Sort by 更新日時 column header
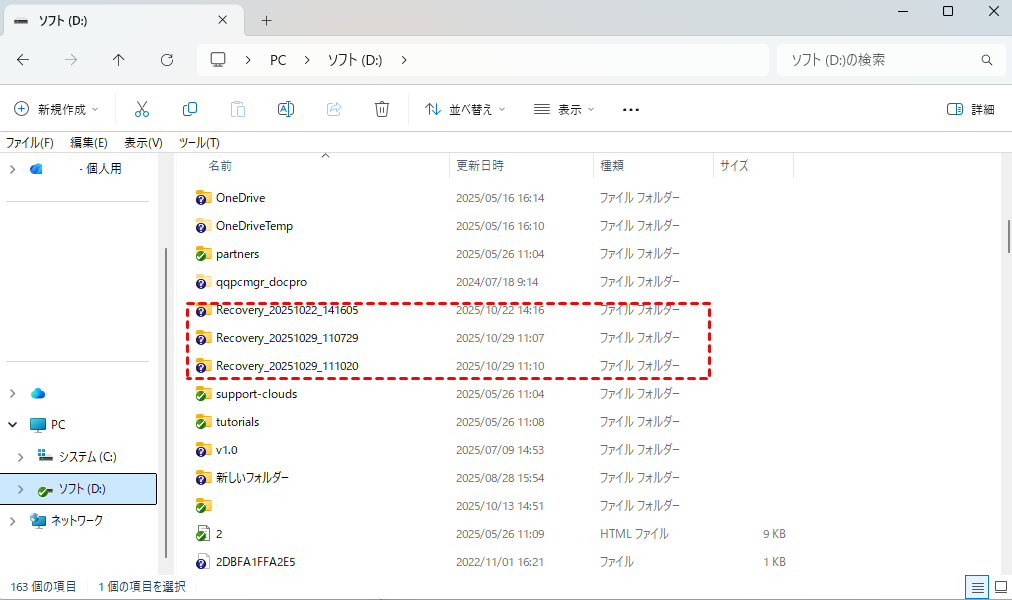 [480, 166]
